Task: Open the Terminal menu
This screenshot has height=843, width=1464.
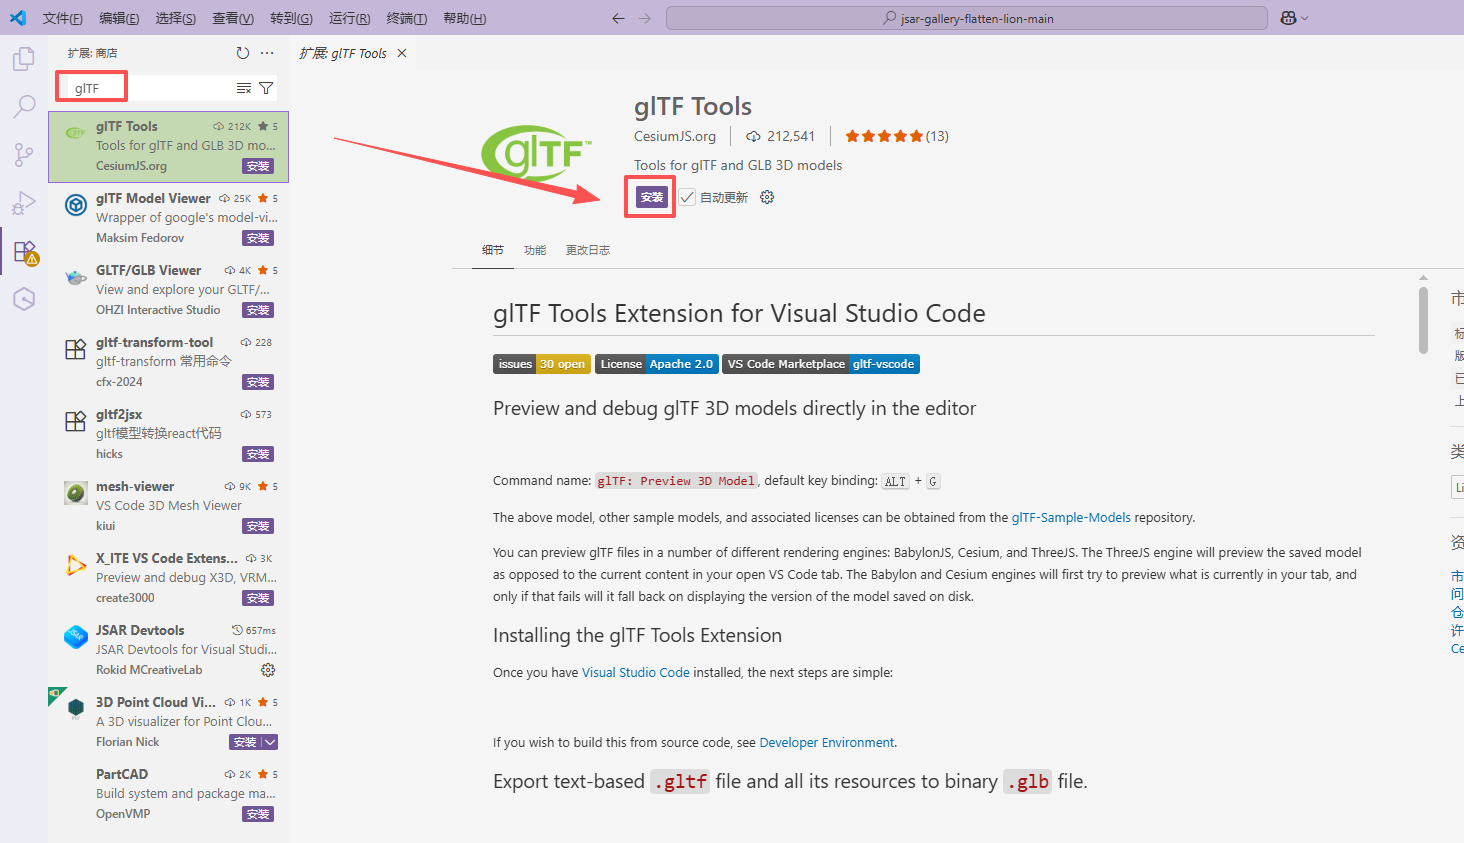Action: (x=406, y=18)
